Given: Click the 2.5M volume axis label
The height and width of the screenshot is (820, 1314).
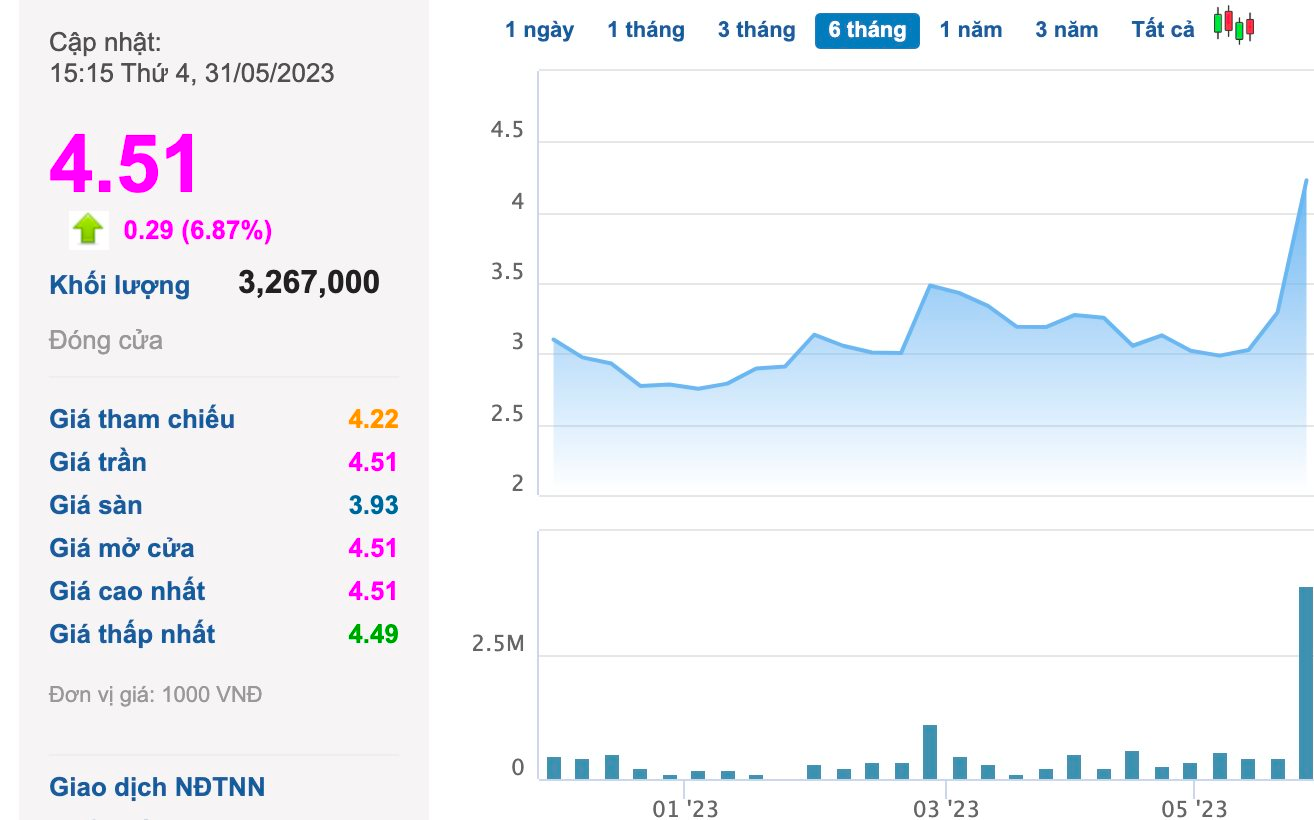Looking at the screenshot, I should pos(498,643).
